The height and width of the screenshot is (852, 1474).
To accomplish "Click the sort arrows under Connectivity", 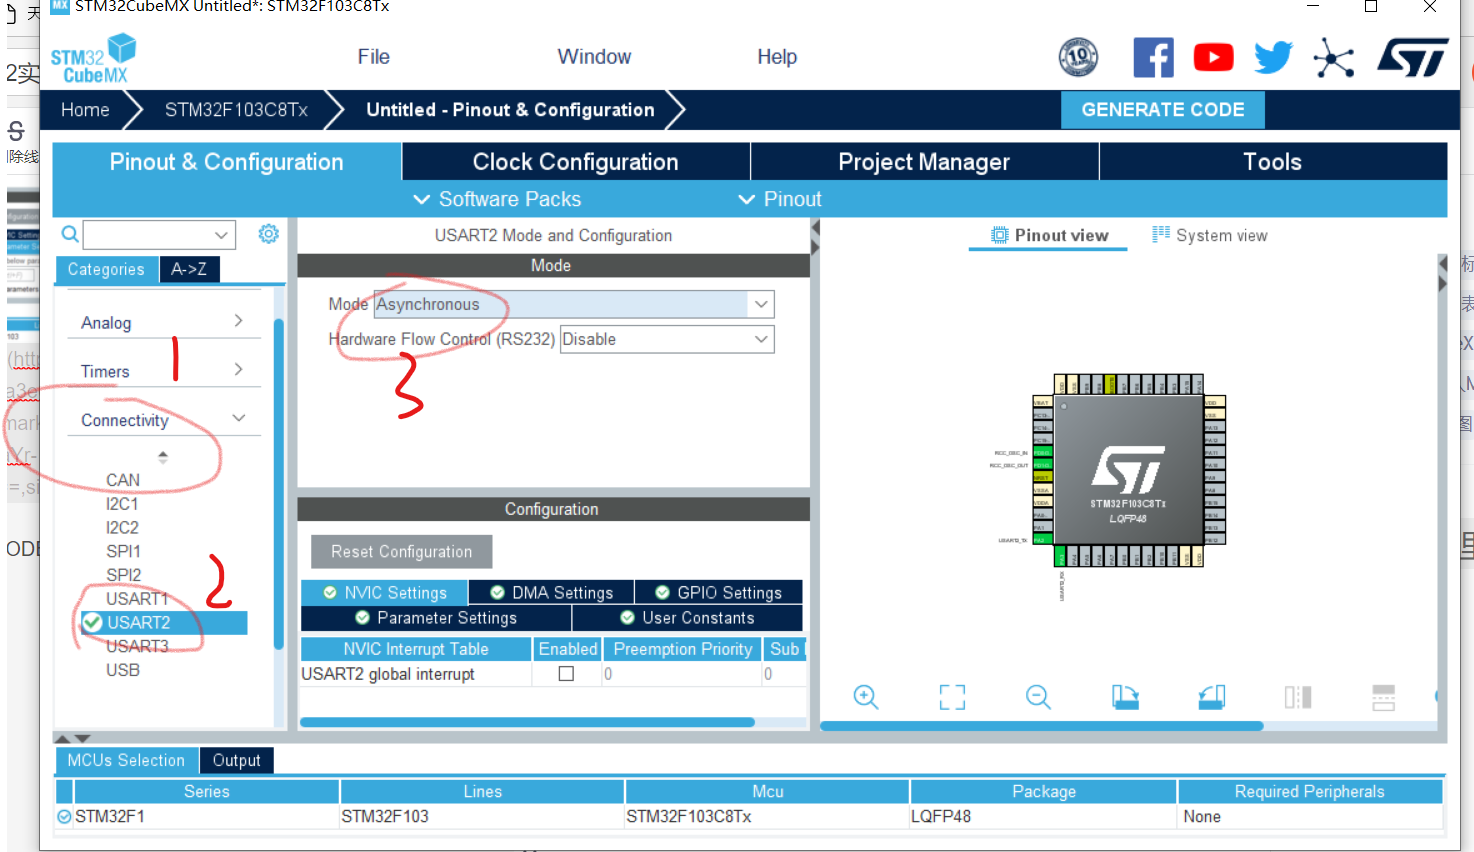I will pos(163,457).
